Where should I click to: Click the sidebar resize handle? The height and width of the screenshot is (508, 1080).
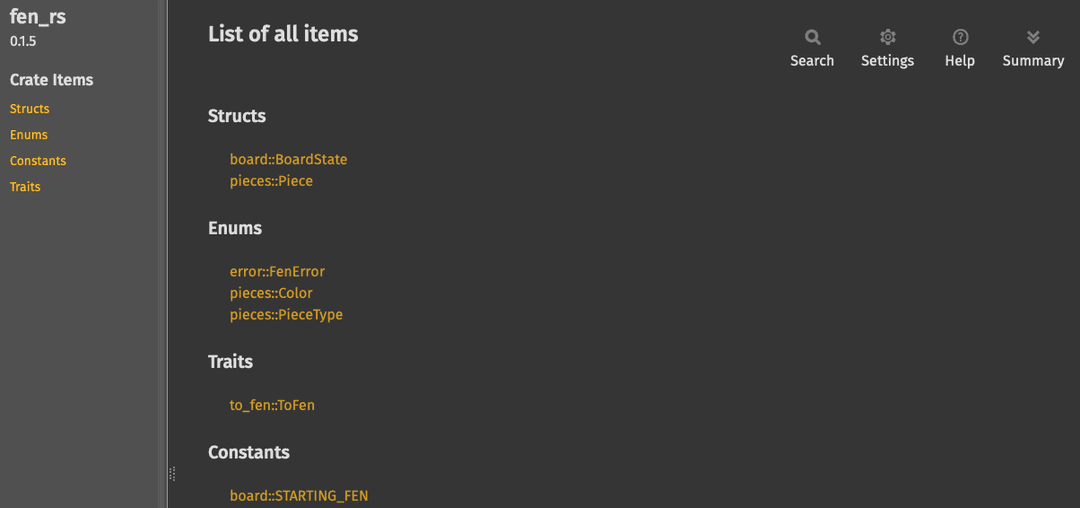point(171,473)
